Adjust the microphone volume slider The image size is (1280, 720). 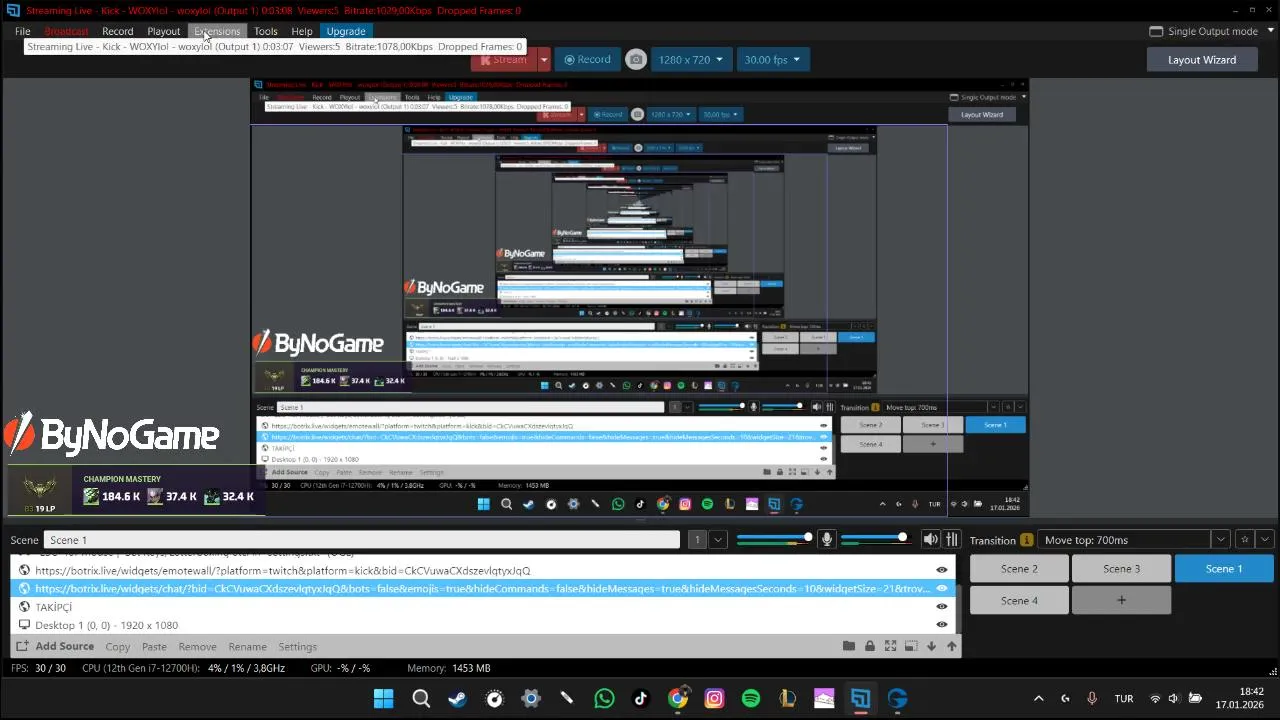pos(775,539)
